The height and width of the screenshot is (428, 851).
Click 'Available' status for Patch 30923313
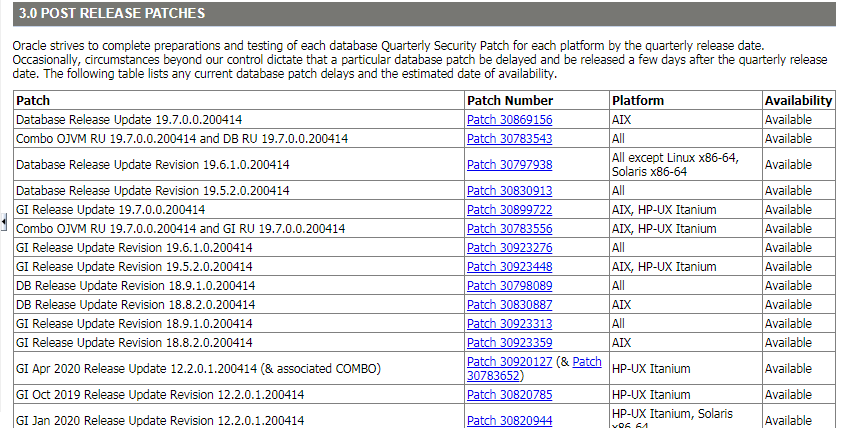point(799,324)
